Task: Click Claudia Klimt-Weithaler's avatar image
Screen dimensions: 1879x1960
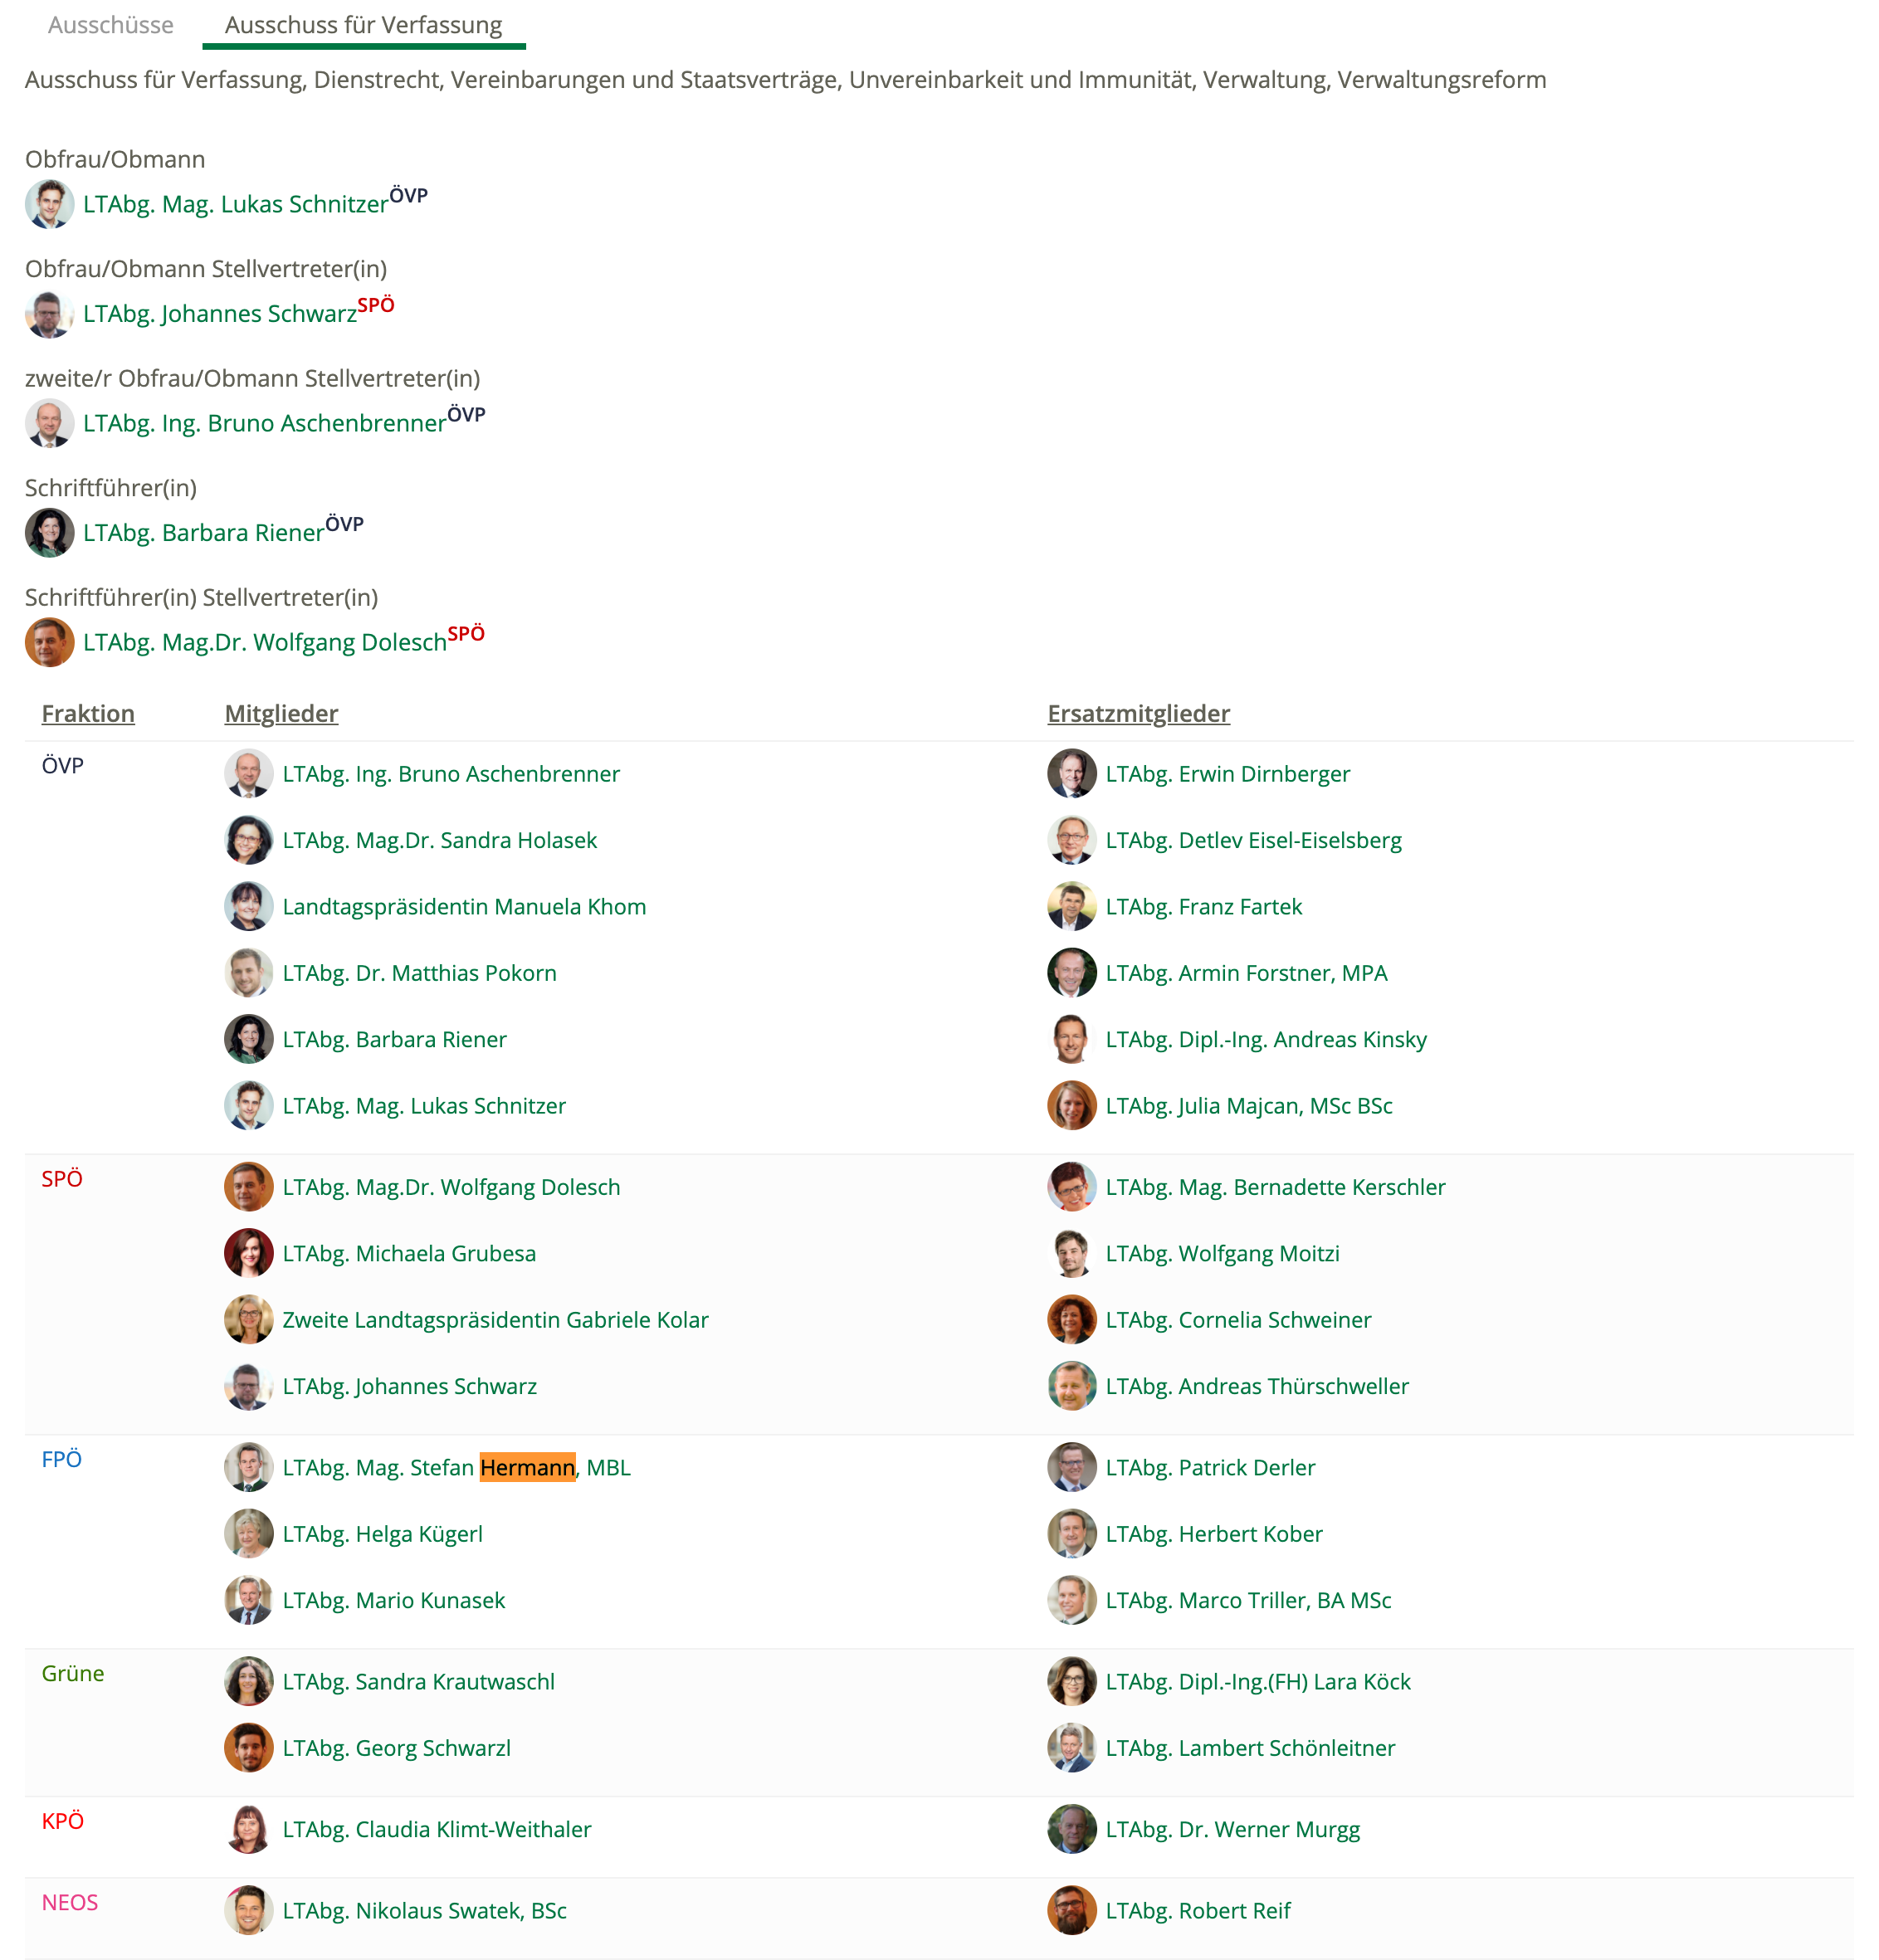Action: [x=249, y=1829]
